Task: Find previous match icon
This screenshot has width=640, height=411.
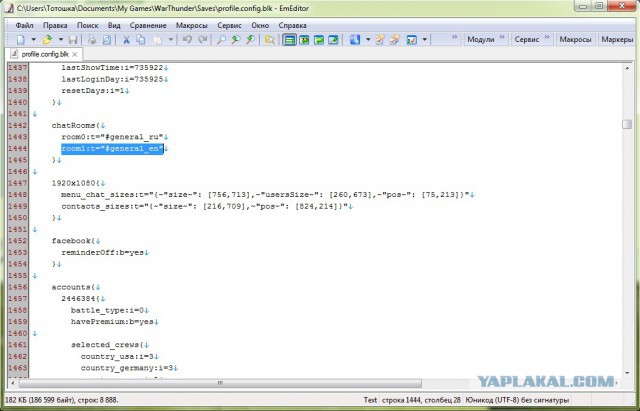Action: tap(236, 40)
